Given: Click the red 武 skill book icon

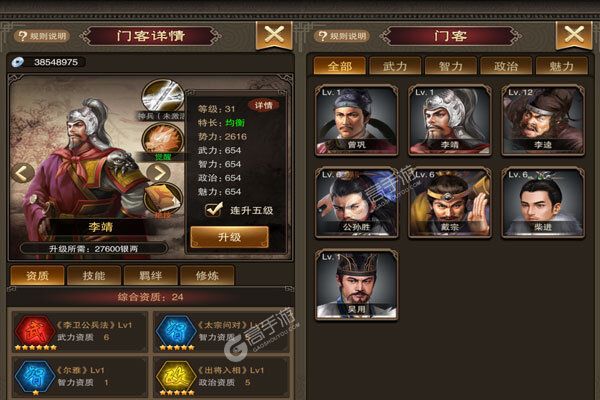Looking at the screenshot, I should tap(35, 331).
